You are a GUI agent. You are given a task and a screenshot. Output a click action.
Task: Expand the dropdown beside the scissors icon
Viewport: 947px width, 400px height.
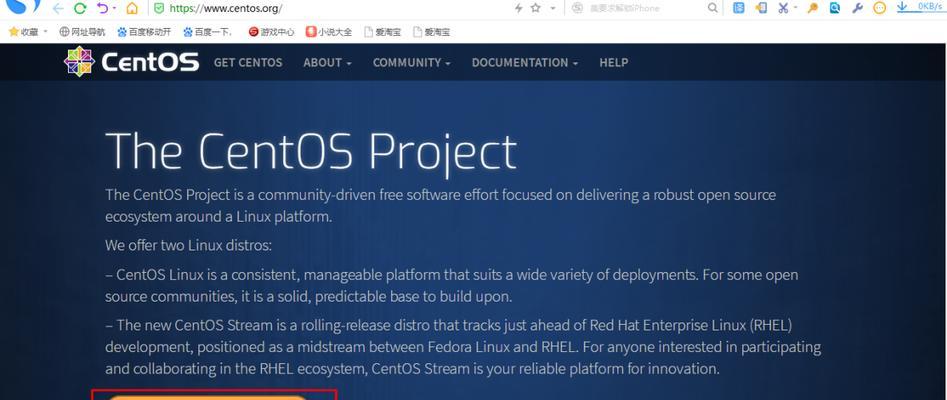point(795,8)
